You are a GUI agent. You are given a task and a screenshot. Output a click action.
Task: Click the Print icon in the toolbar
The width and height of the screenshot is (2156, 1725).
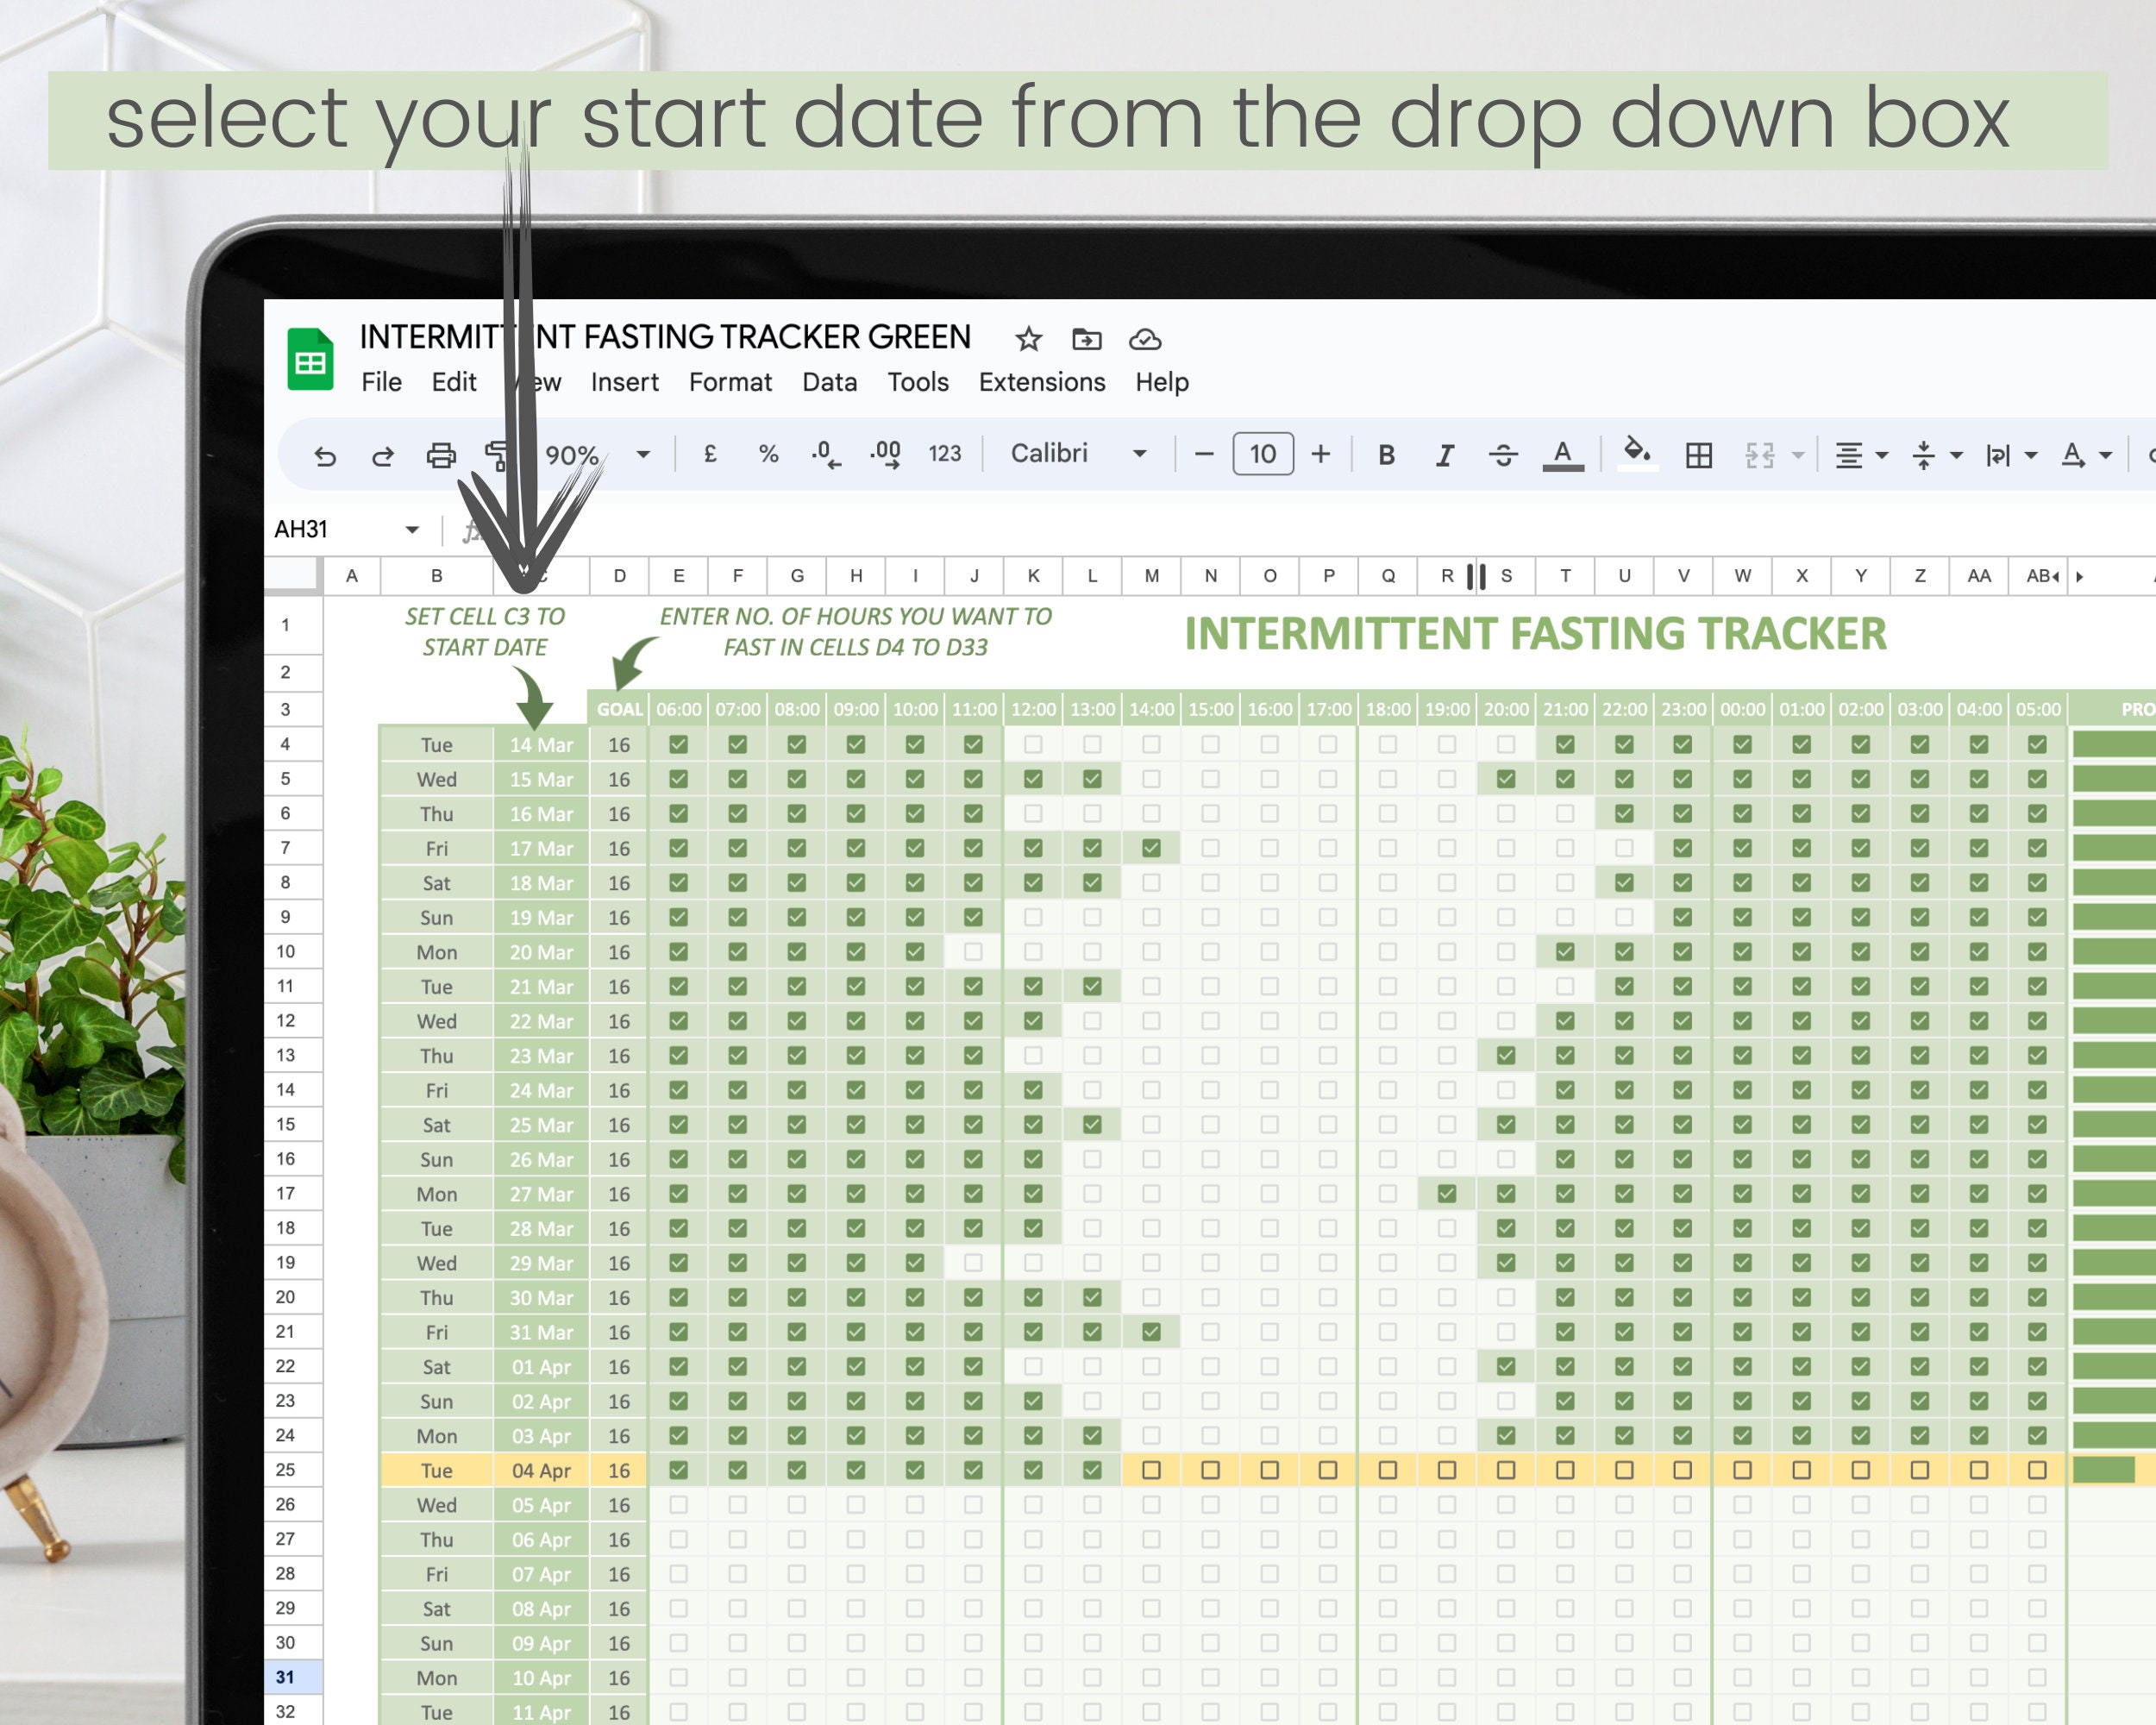(443, 455)
